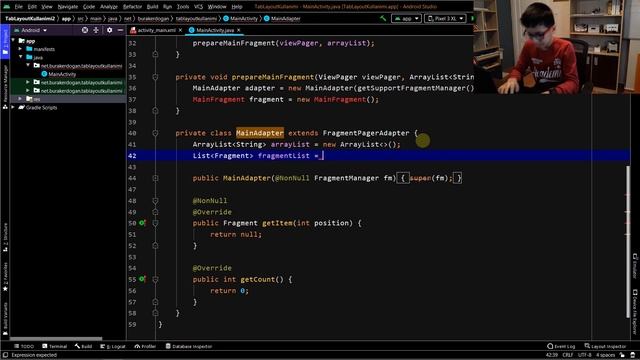Open the Event Log
The image size is (640, 360).
point(561,346)
